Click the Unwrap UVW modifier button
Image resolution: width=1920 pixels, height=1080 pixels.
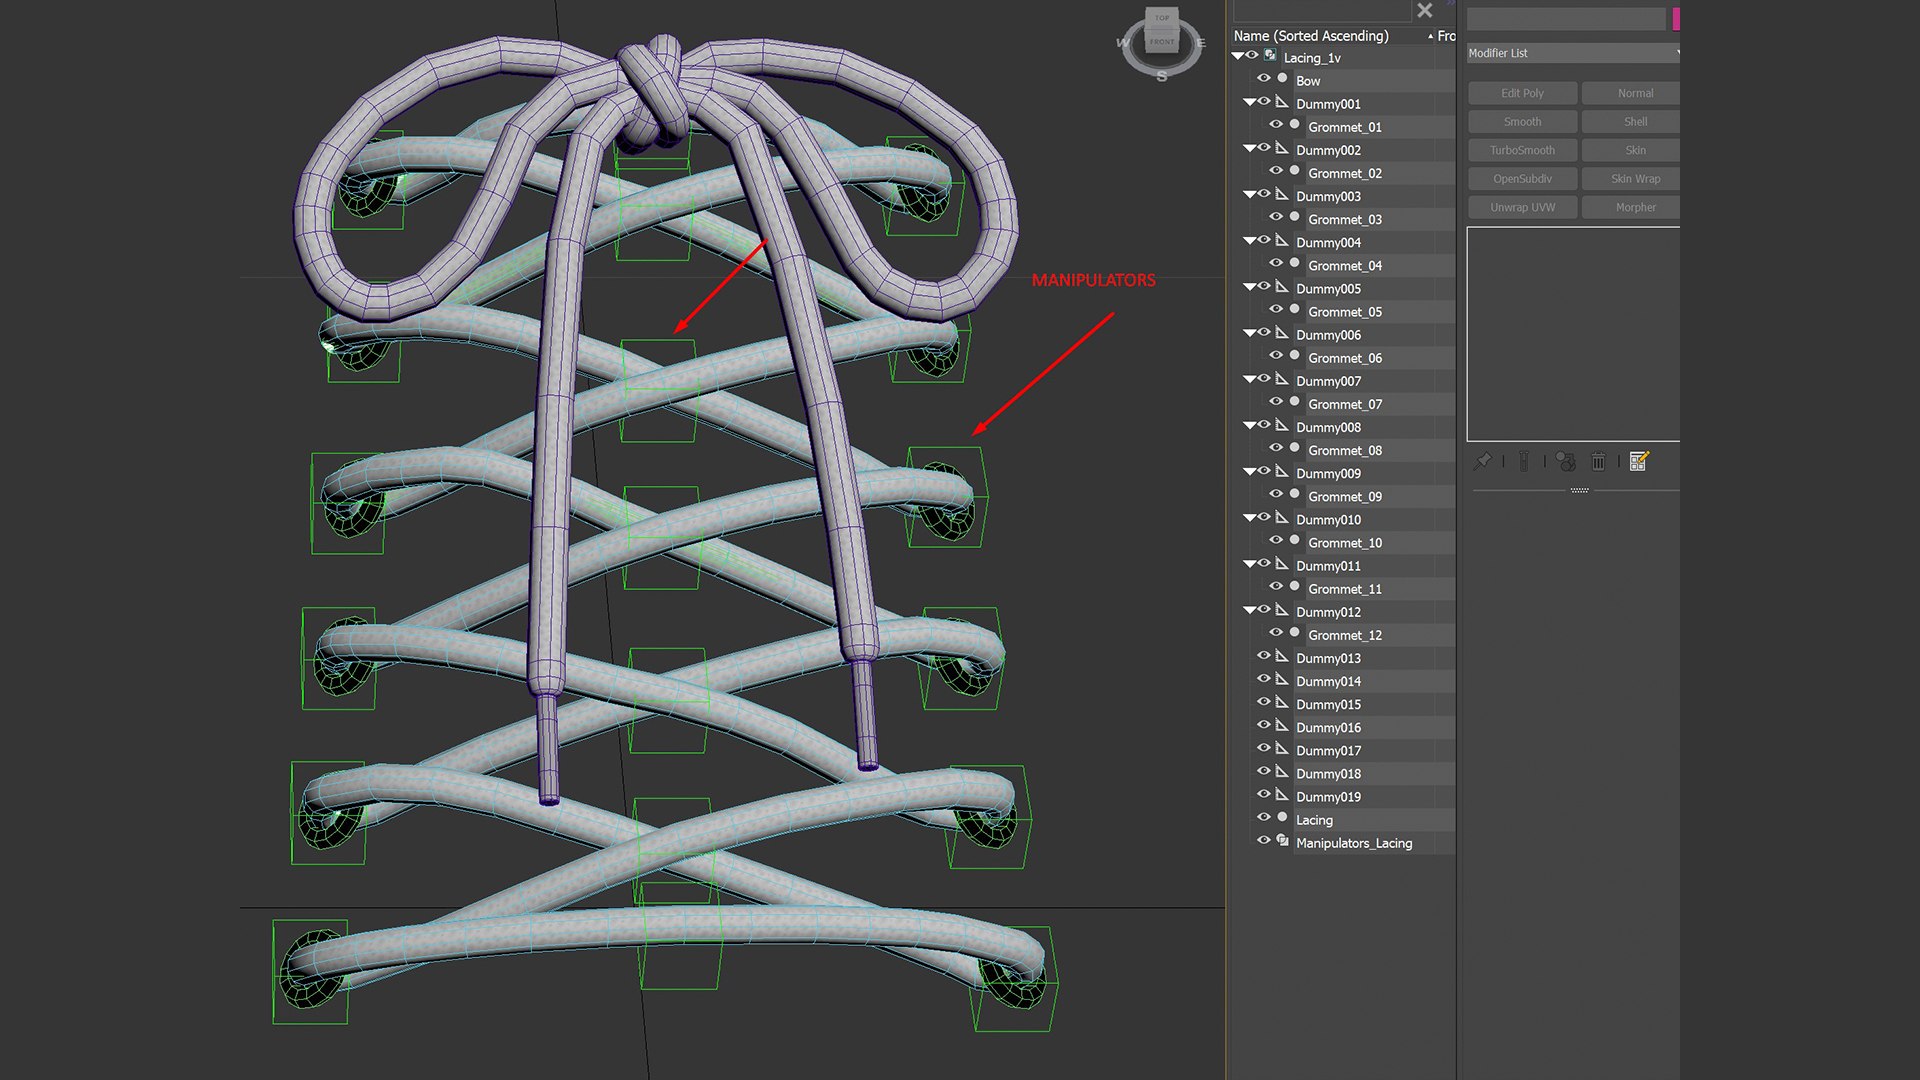pos(1522,207)
